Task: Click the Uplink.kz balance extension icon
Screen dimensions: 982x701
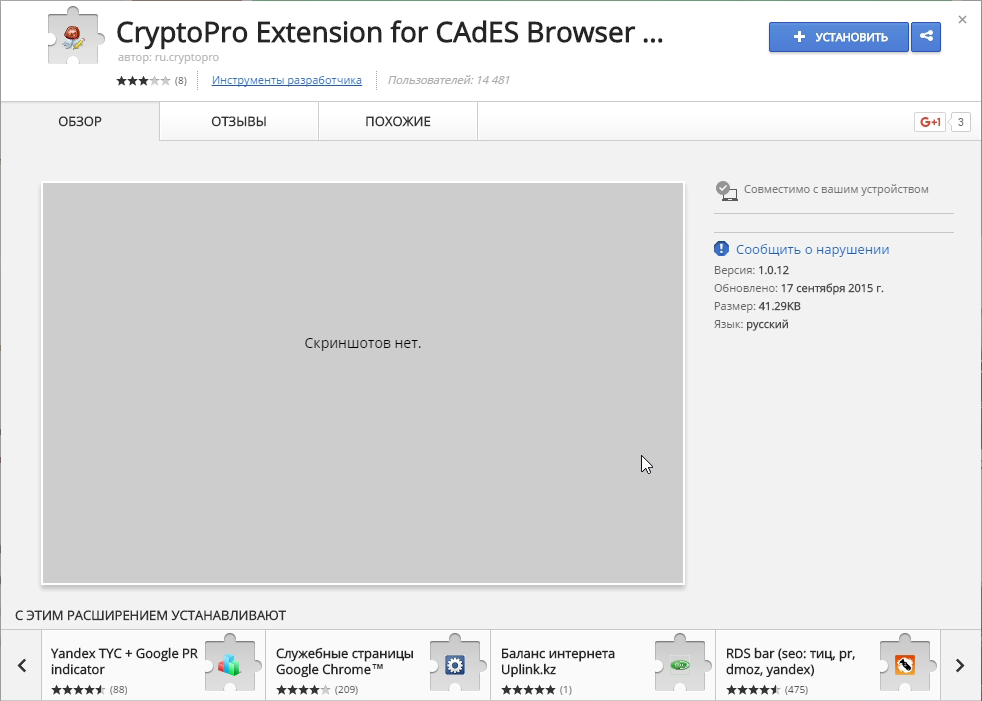Action: 680,664
